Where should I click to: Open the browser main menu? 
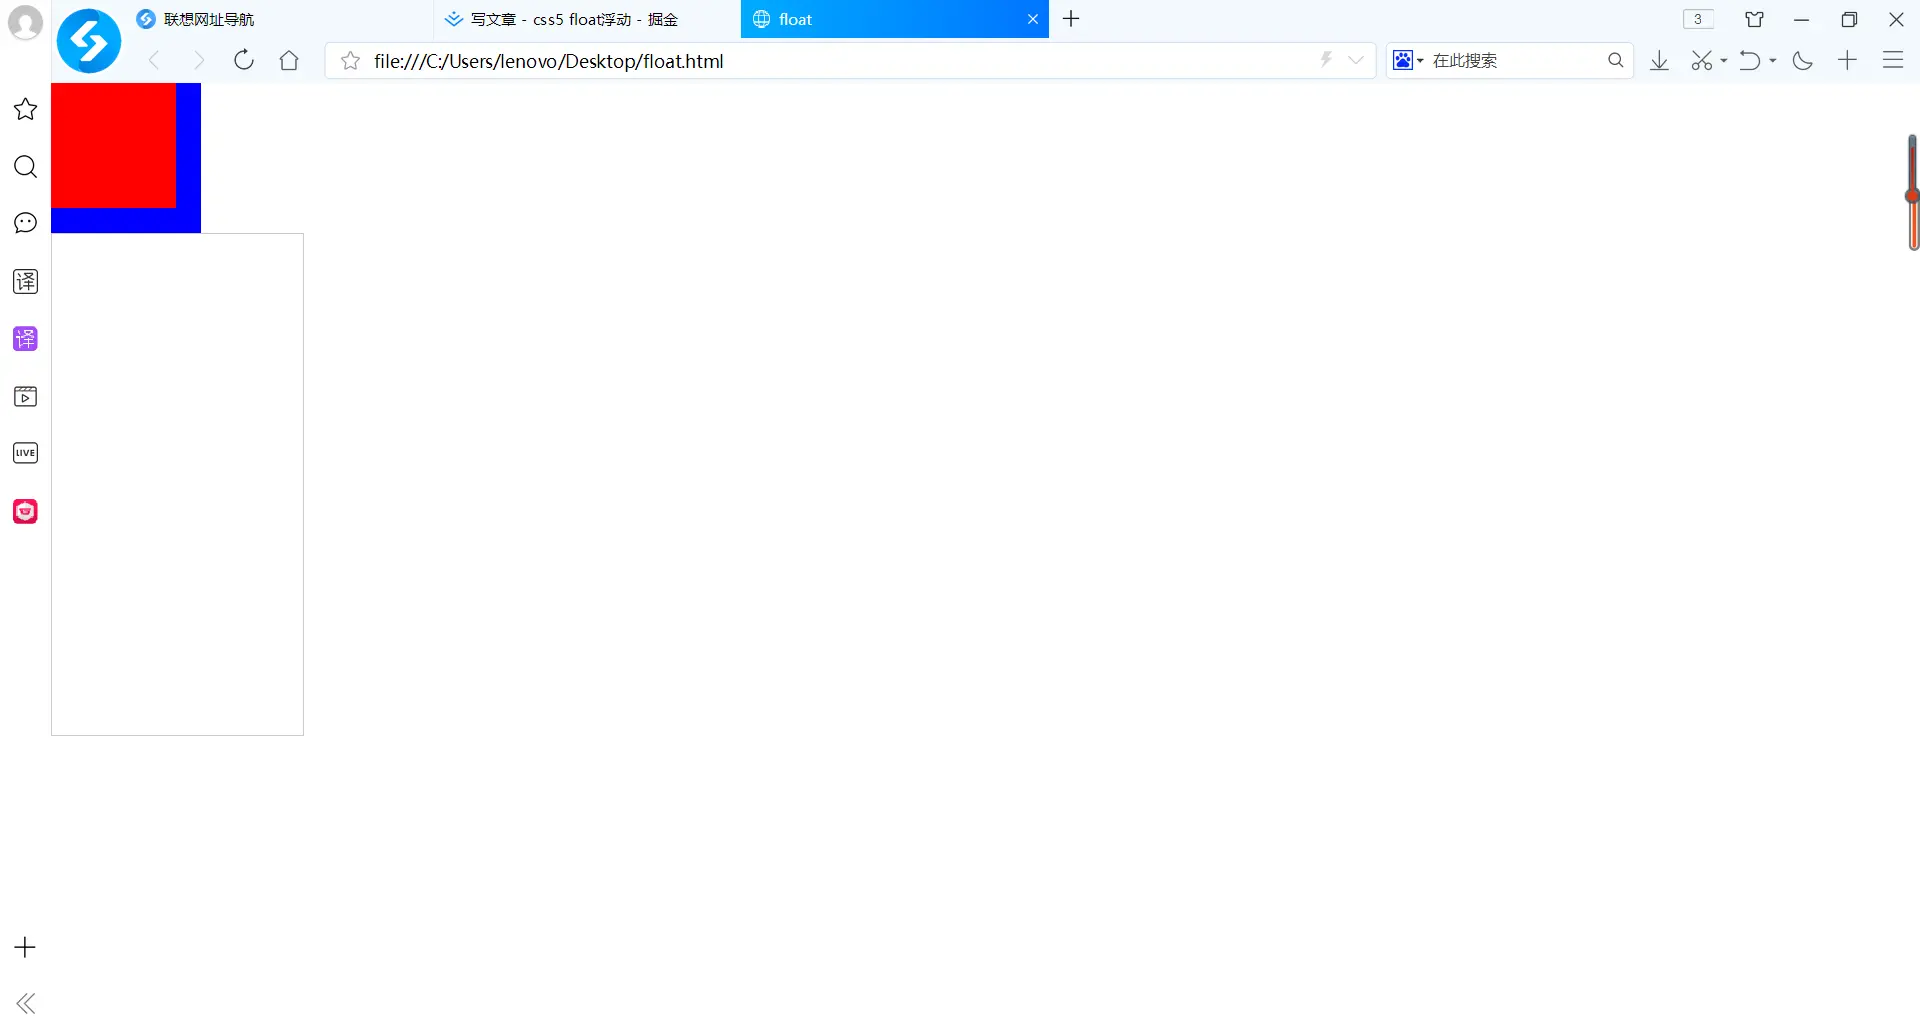click(x=1893, y=60)
